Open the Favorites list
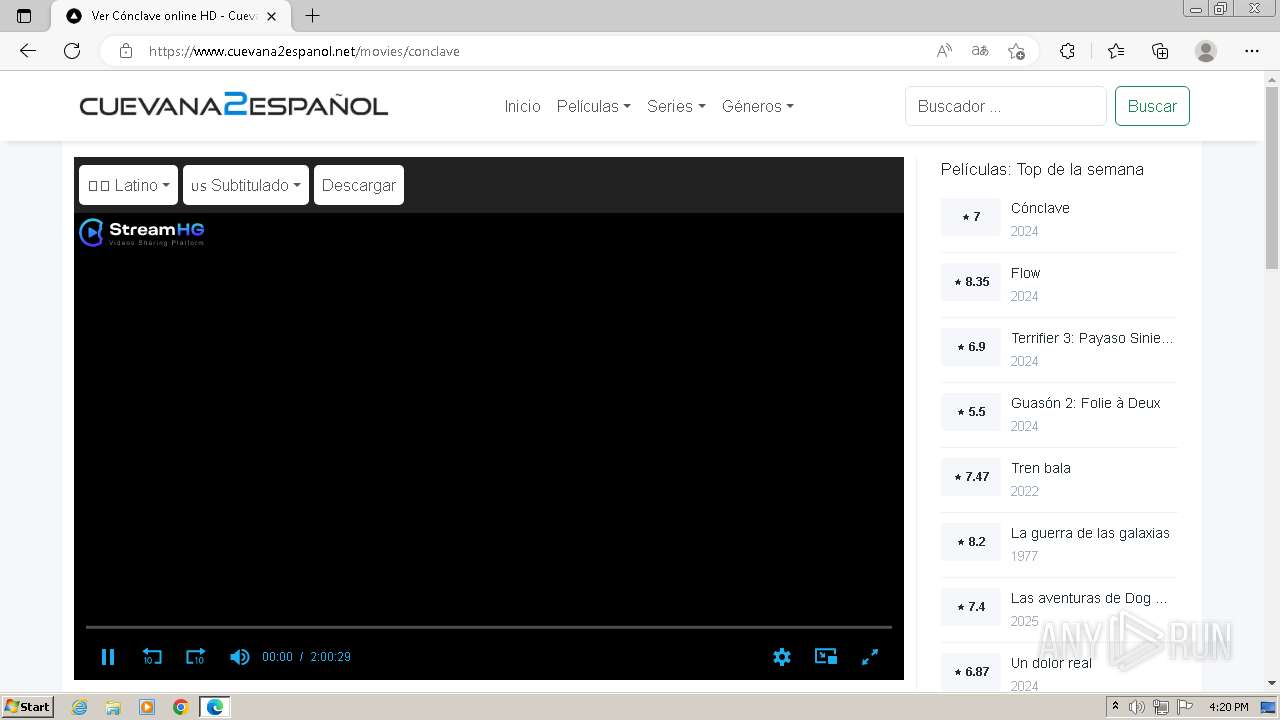Viewport: 1280px width, 720px height. 1116,51
